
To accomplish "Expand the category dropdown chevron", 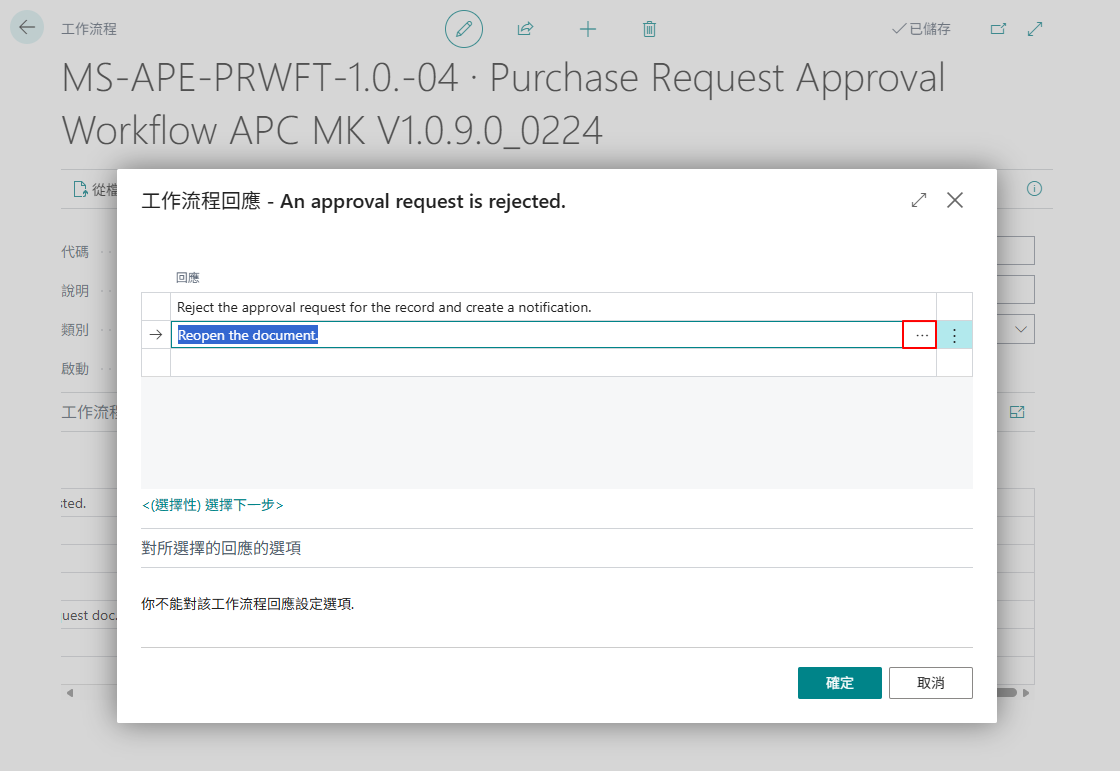I will click(1021, 329).
